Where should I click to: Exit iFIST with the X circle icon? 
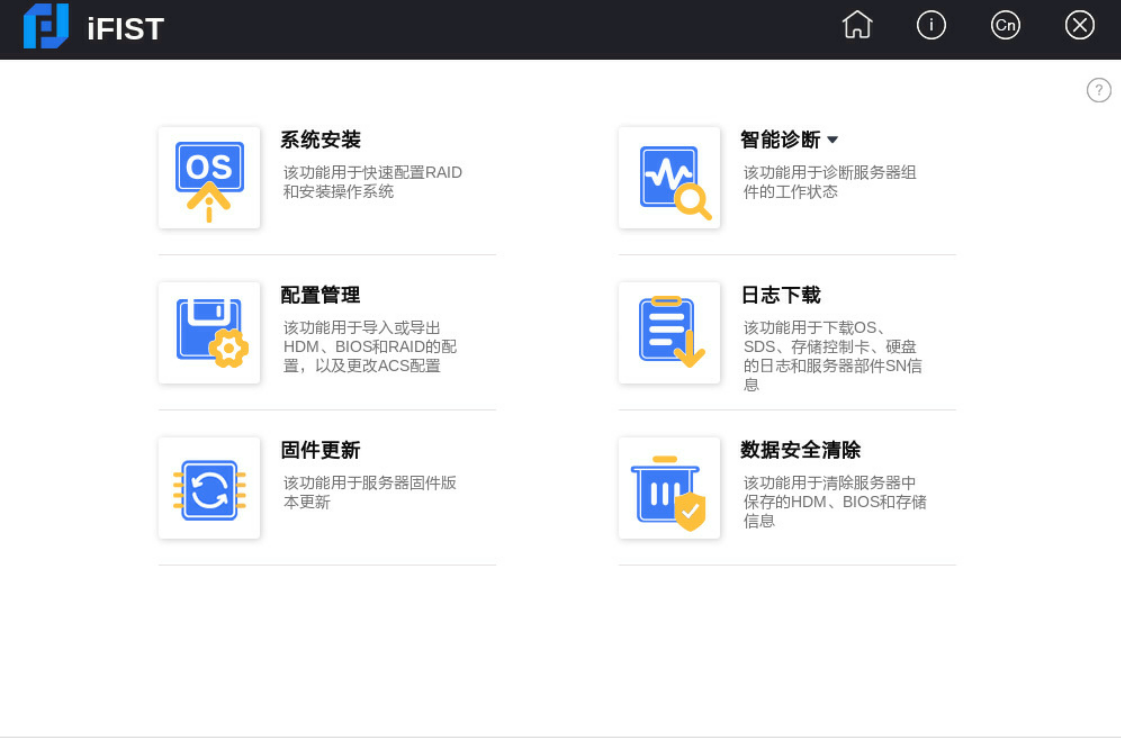tap(1080, 25)
